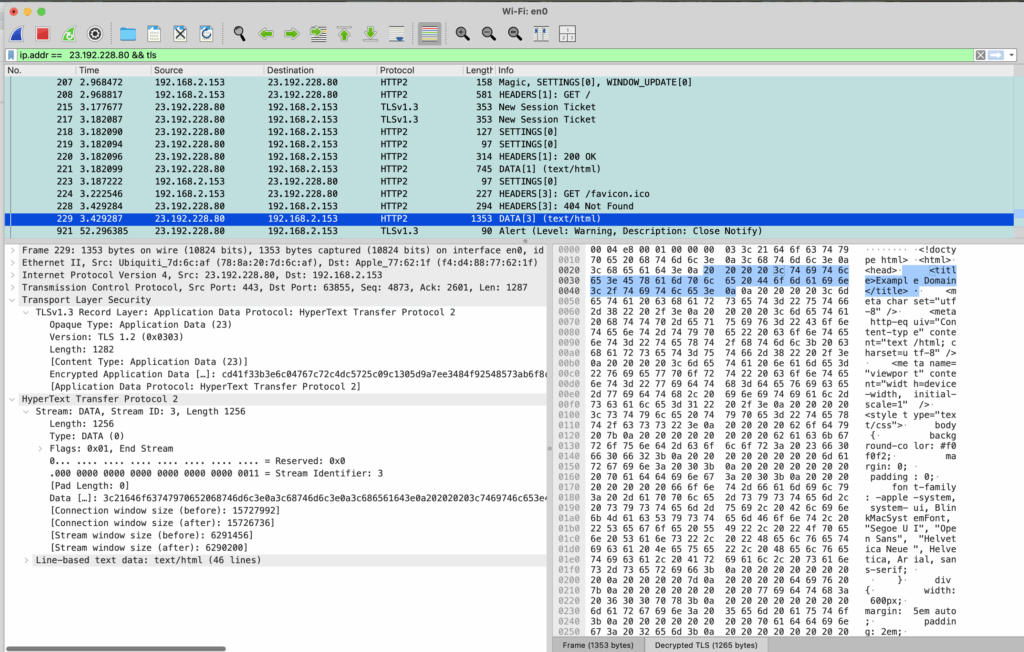The height and width of the screenshot is (652, 1024).
Task: Sort packets by Info column
Action: tap(754, 70)
